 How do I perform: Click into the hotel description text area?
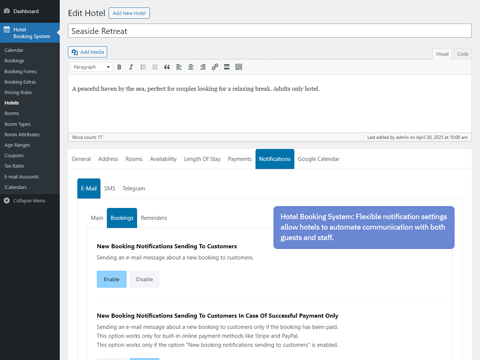[x=270, y=104]
